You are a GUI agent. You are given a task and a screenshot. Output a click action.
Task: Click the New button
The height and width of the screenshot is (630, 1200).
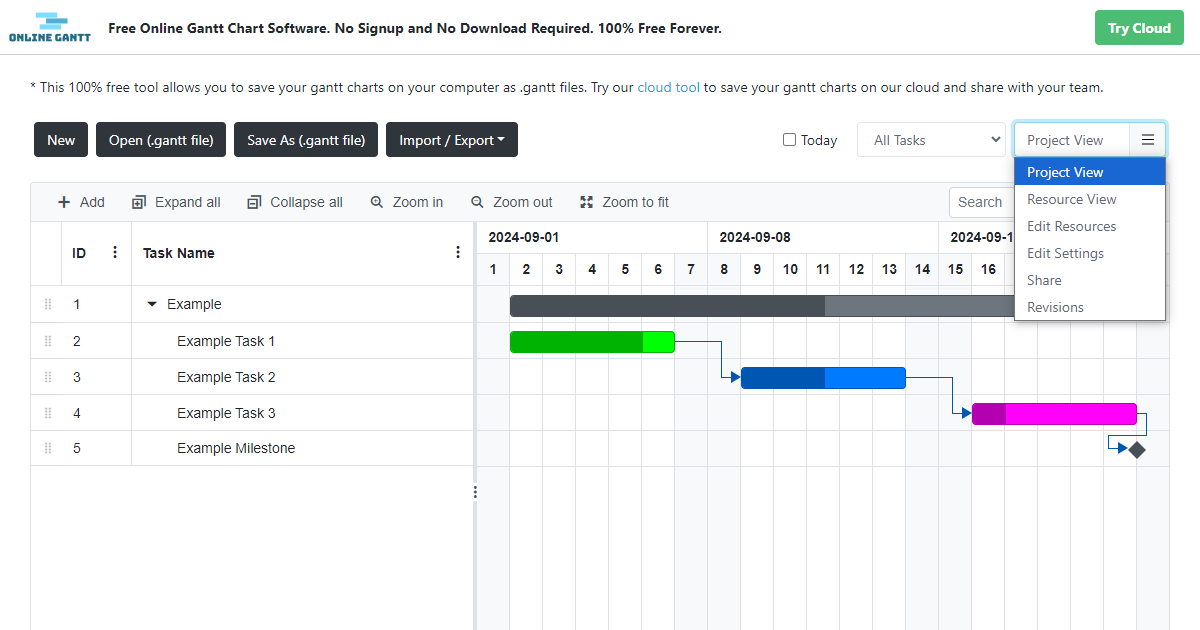(x=61, y=140)
